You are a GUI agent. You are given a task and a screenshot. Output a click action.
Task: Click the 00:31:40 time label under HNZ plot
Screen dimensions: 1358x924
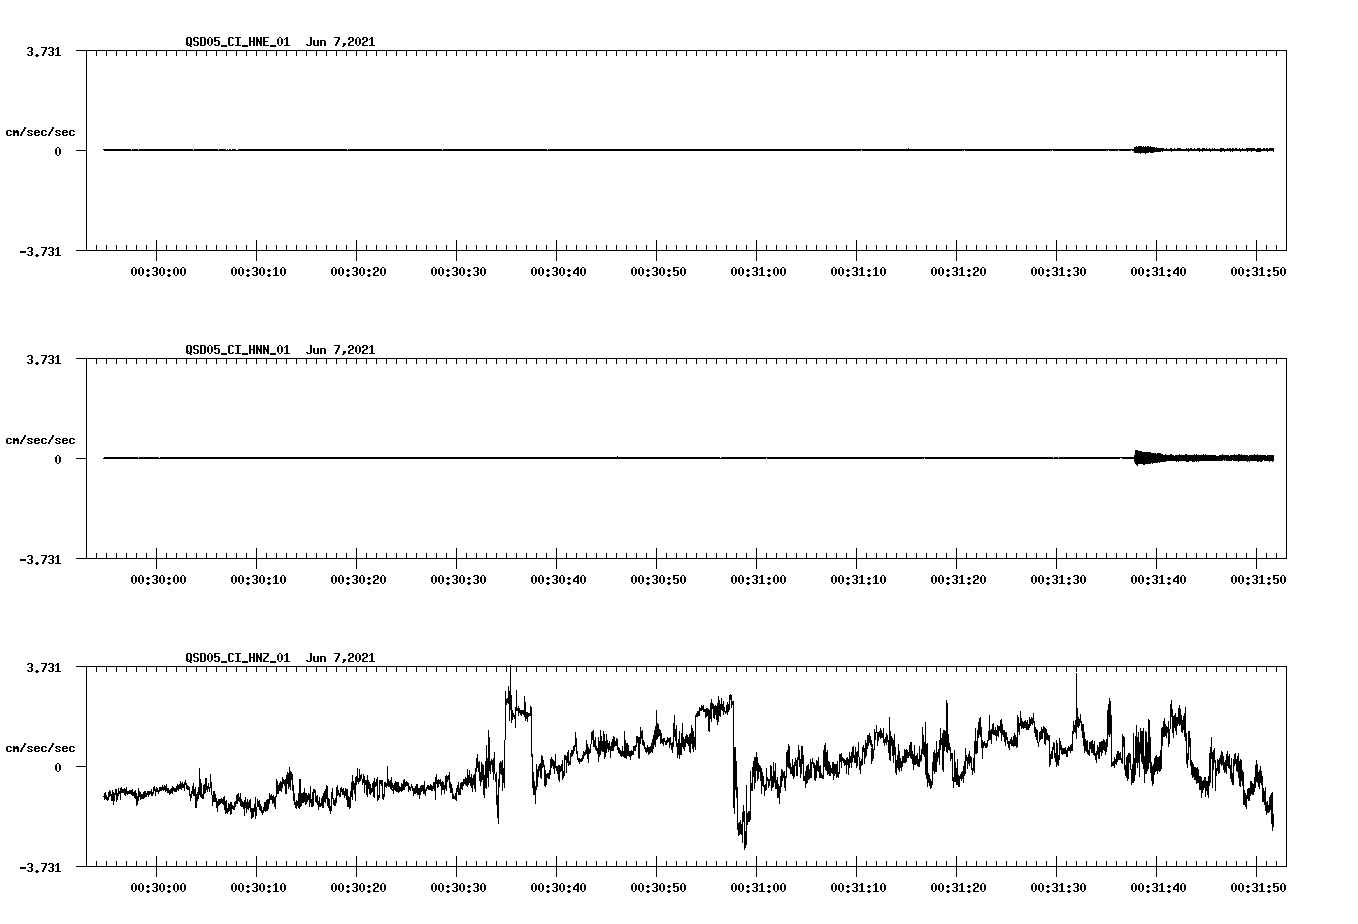click(x=1158, y=888)
